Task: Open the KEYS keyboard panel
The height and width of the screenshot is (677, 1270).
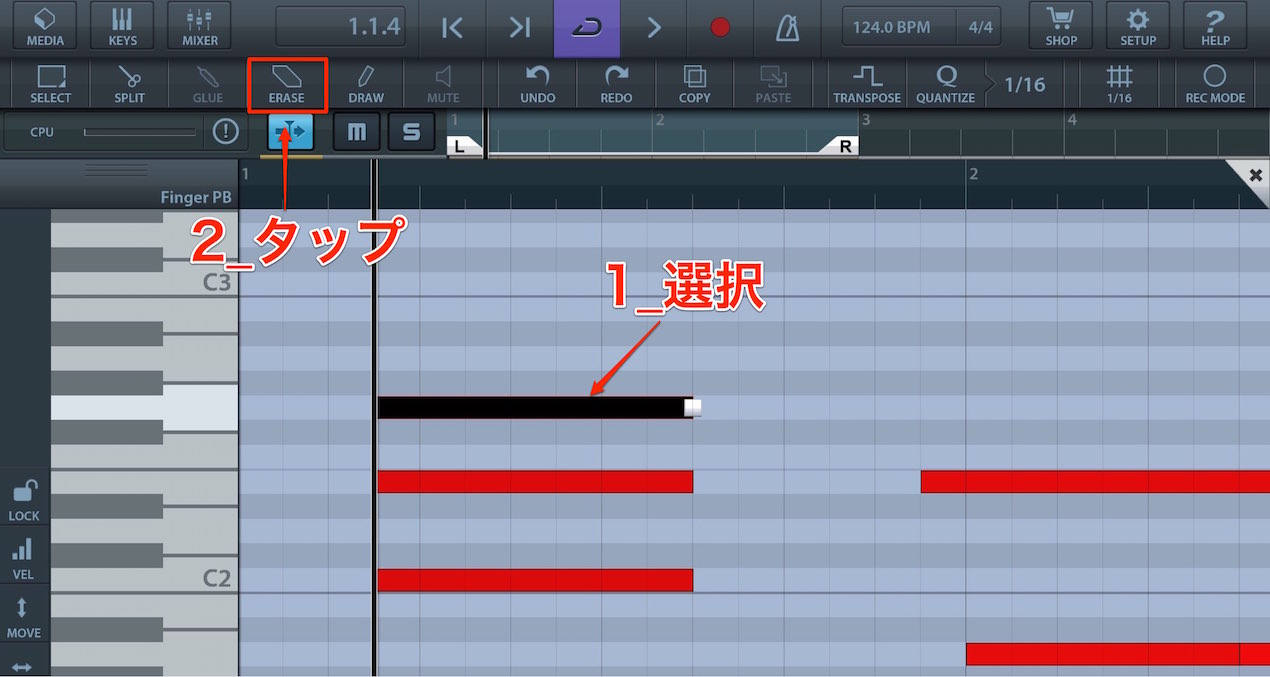Action: 122,27
